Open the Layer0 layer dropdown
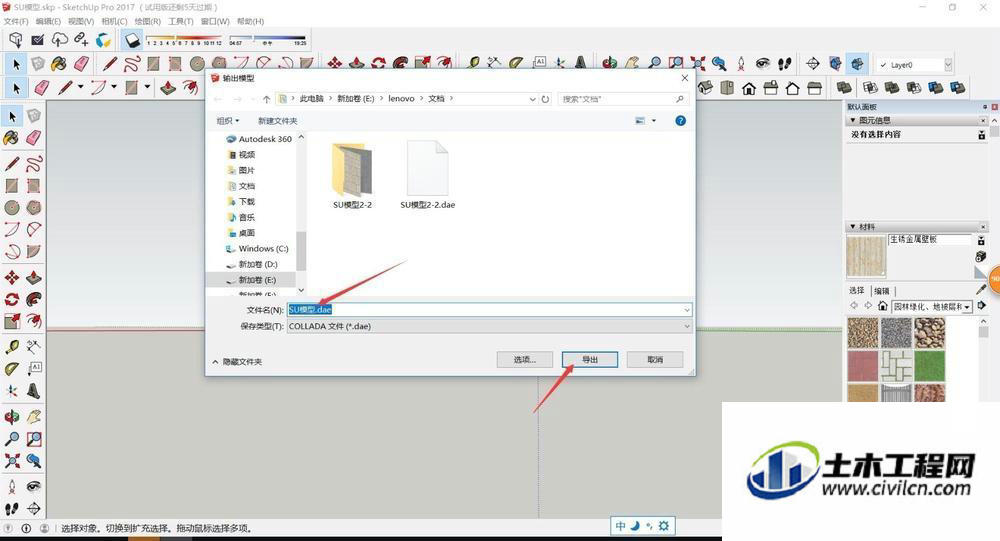Screen dimensions: 1000x541 pos(948,64)
